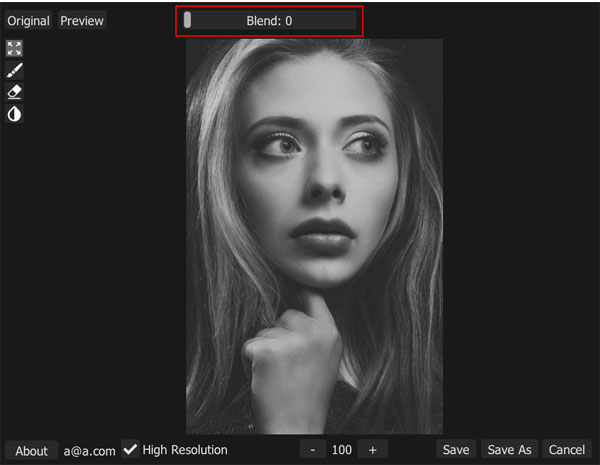Click the fit-to-screen expand icon
The height and width of the screenshot is (465, 600).
point(14,48)
